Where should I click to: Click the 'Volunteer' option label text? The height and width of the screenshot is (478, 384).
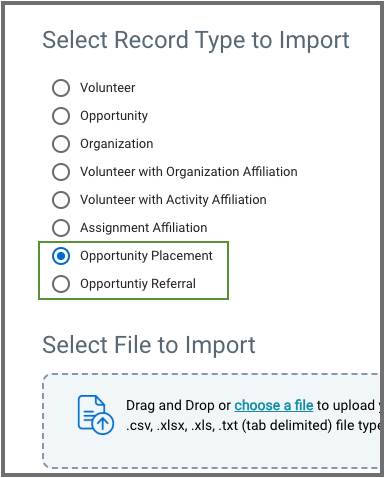pyautogui.click(x=108, y=88)
